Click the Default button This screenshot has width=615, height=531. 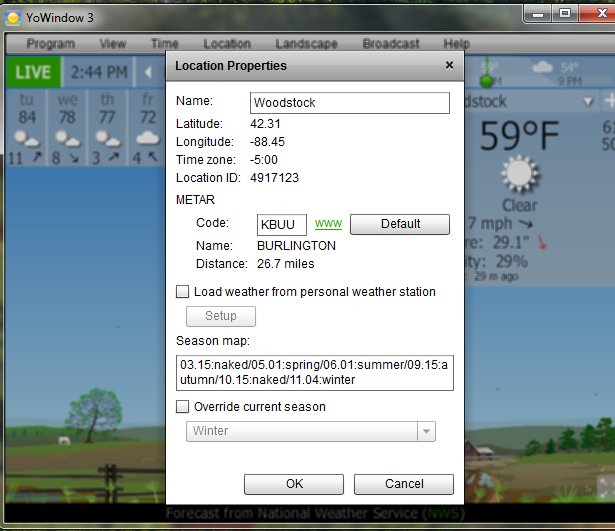point(400,224)
